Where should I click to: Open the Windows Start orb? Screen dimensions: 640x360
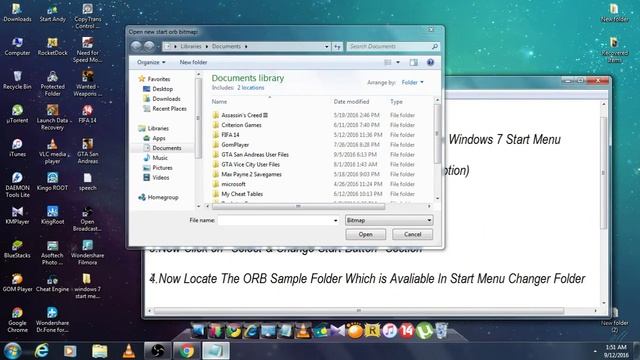coord(12,351)
